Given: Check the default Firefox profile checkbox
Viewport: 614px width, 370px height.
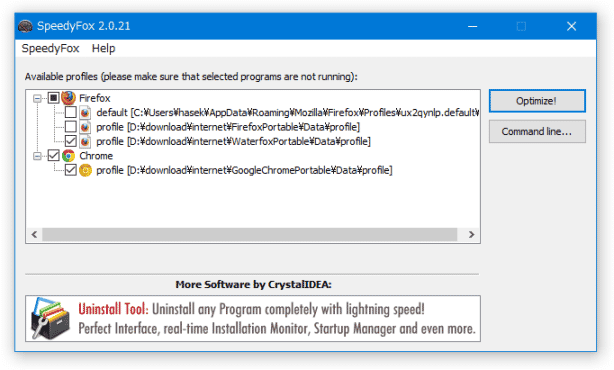Looking at the screenshot, I should click(x=70, y=112).
